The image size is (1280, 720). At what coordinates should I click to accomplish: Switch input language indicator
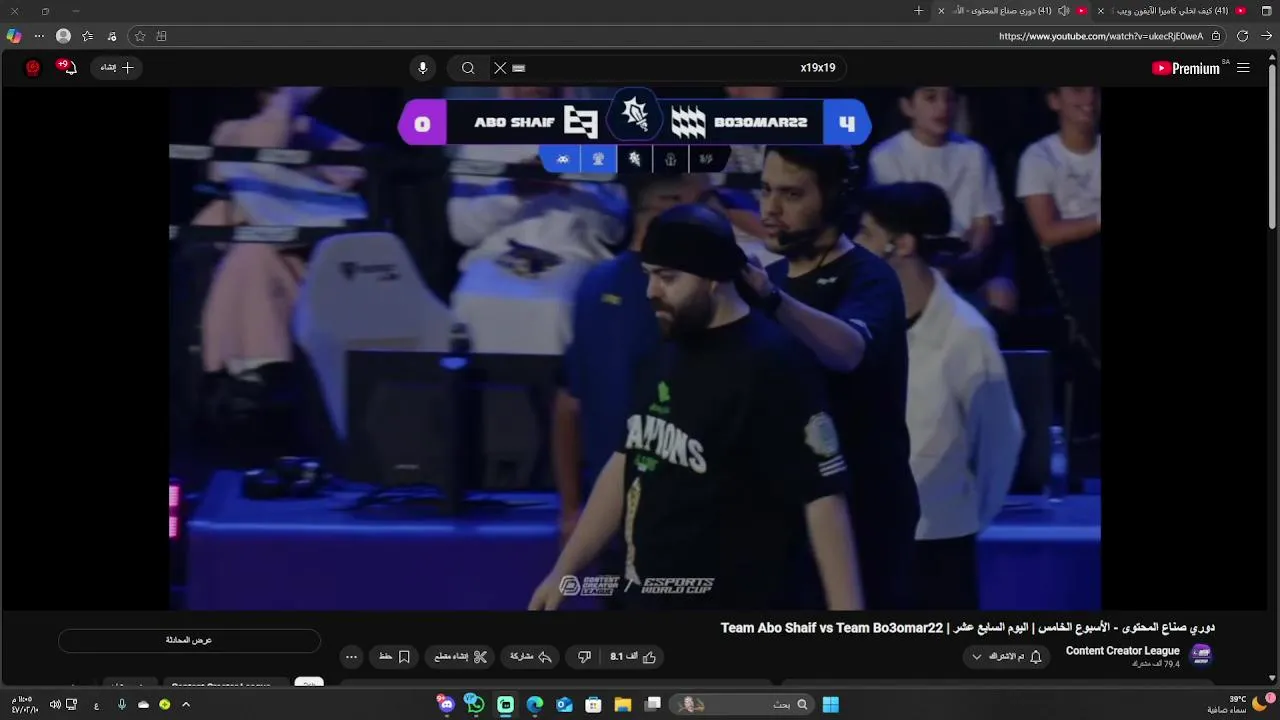click(x=96, y=705)
